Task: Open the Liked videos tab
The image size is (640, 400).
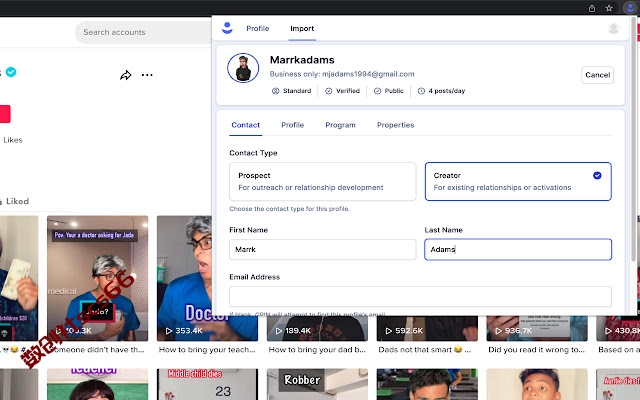Action: (15, 201)
